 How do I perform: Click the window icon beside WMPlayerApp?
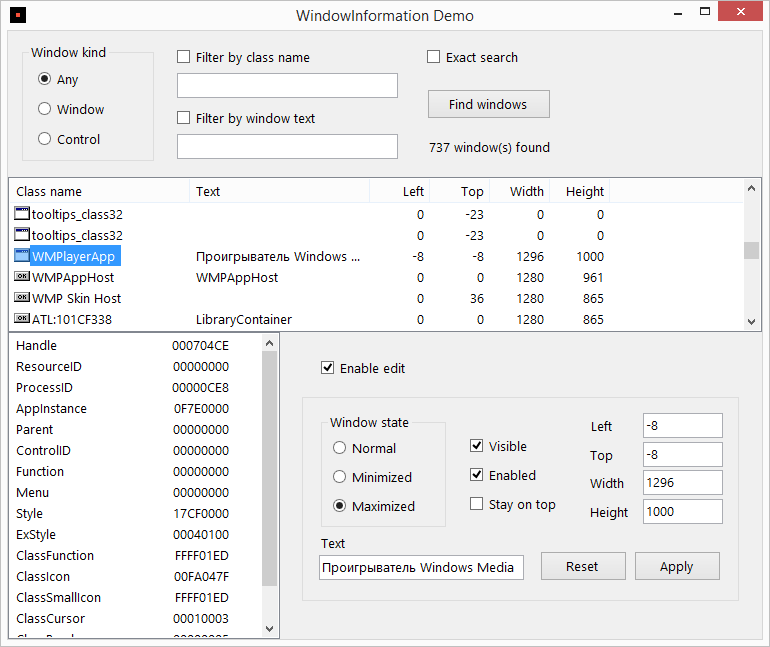22,257
